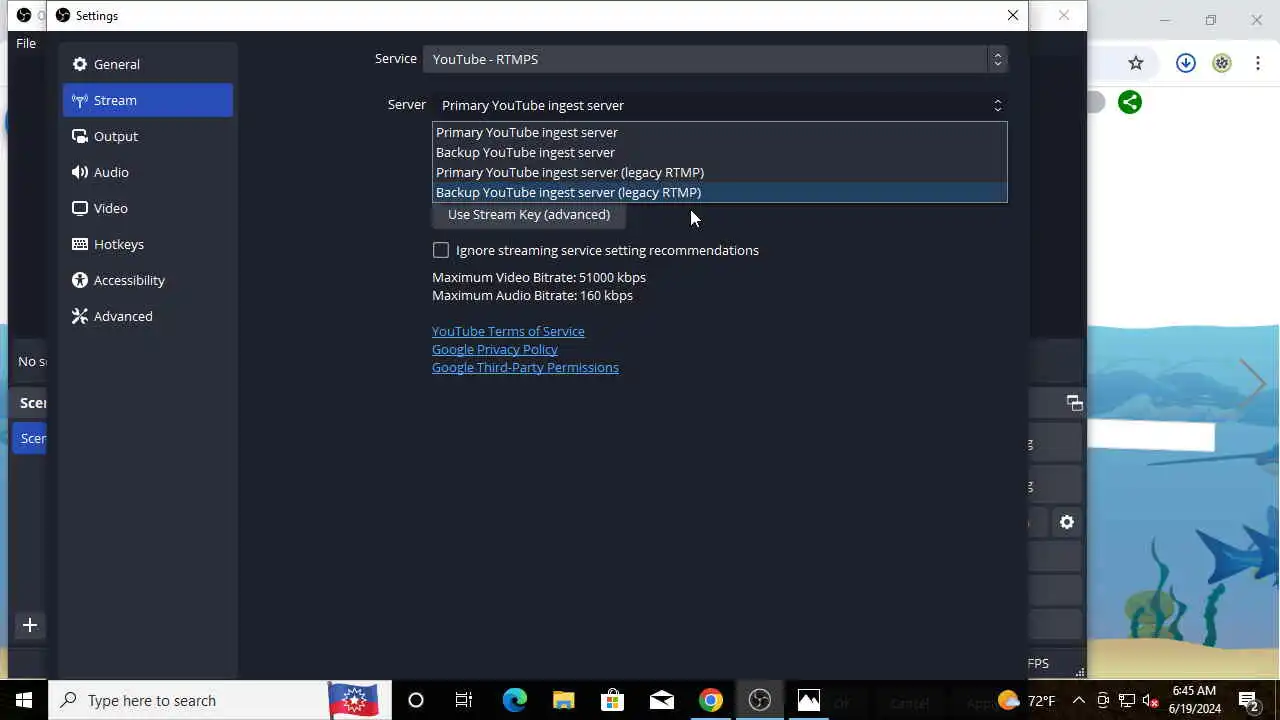1280x720 pixels.
Task: Show hidden system tray icons
Action: [x=1079, y=700]
